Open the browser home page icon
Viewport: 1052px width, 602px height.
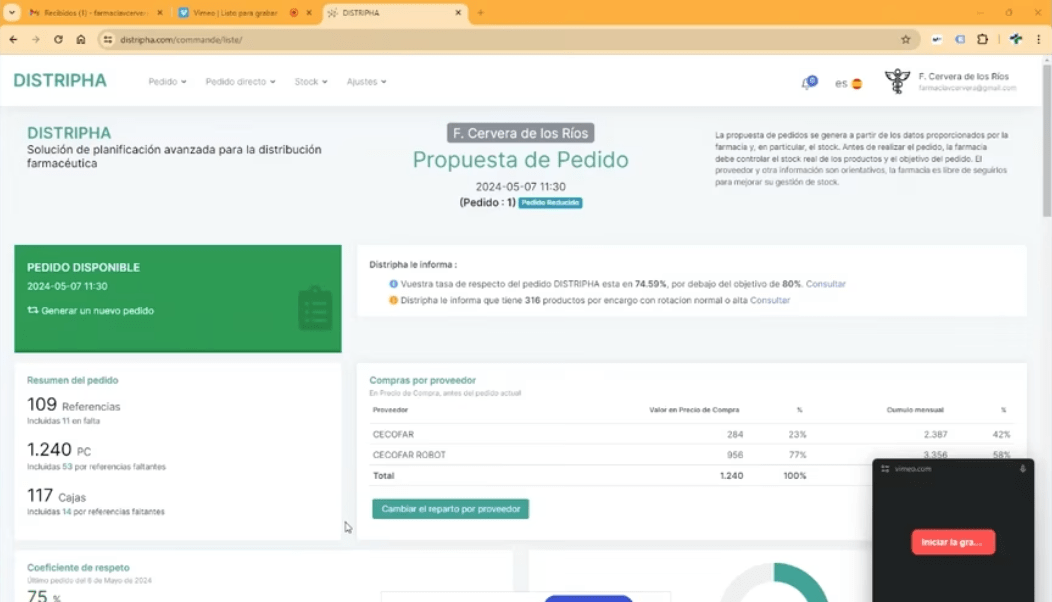click(81, 40)
